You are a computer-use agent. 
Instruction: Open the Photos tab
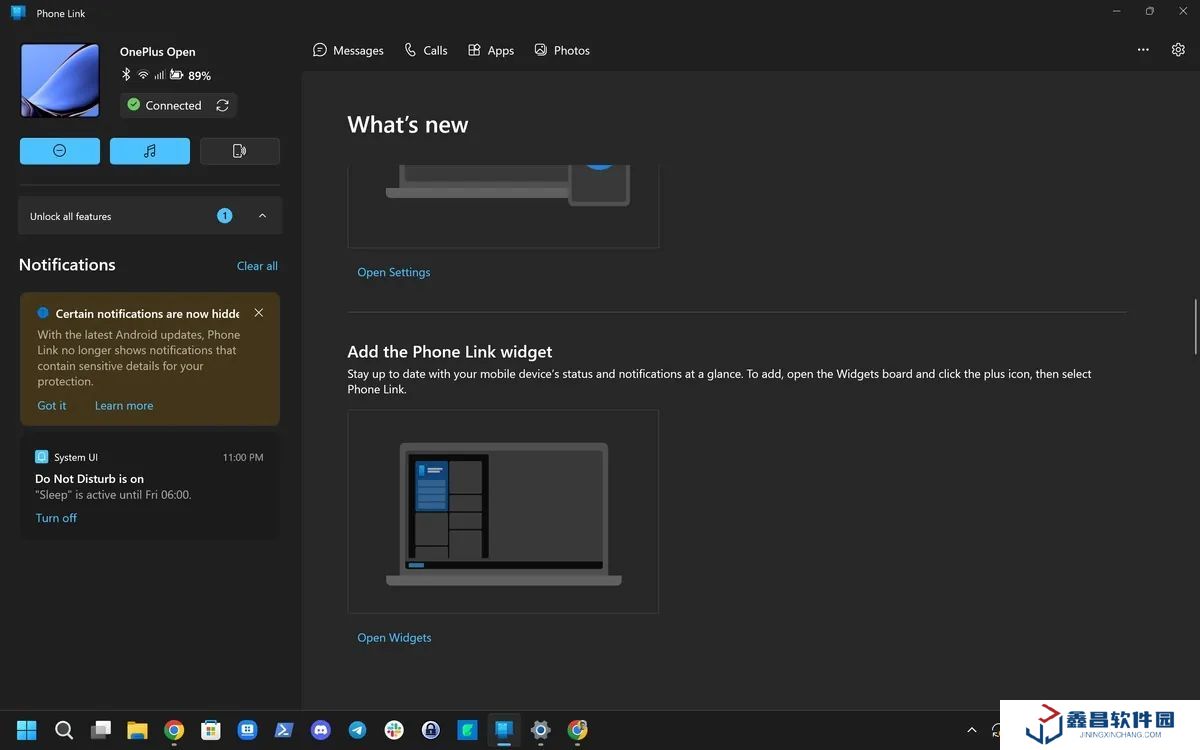561,50
